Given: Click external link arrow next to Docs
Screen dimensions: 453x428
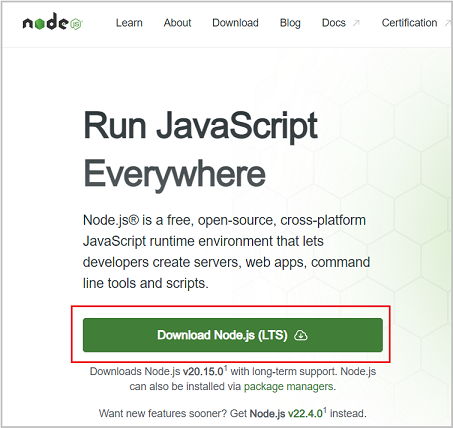Looking at the screenshot, I should (356, 23).
